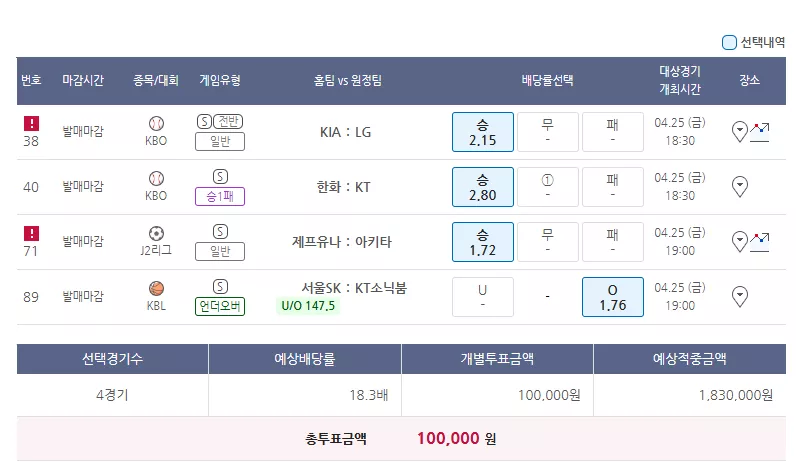The image size is (796, 462).
Task: Open location pin for 한화 vs KT
Action: (740, 187)
